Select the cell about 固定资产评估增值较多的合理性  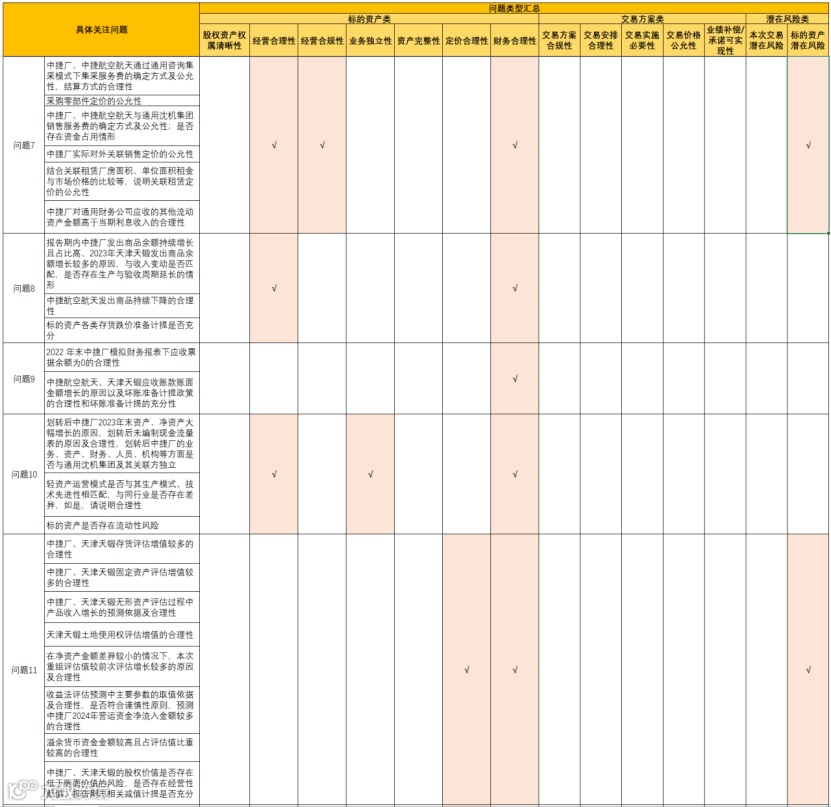pyautogui.click(x=122, y=578)
